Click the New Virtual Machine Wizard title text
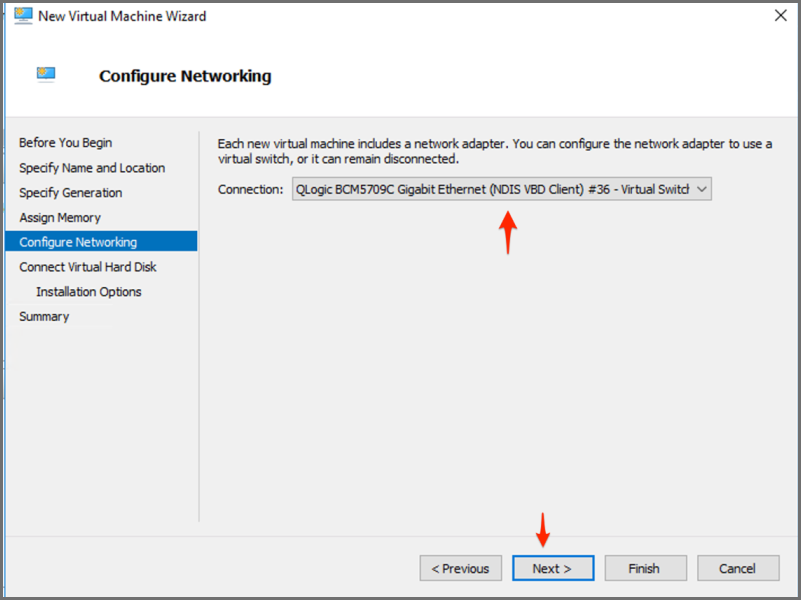Image resolution: width=801 pixels, height=600 pixels. click(x=122, y=16)
